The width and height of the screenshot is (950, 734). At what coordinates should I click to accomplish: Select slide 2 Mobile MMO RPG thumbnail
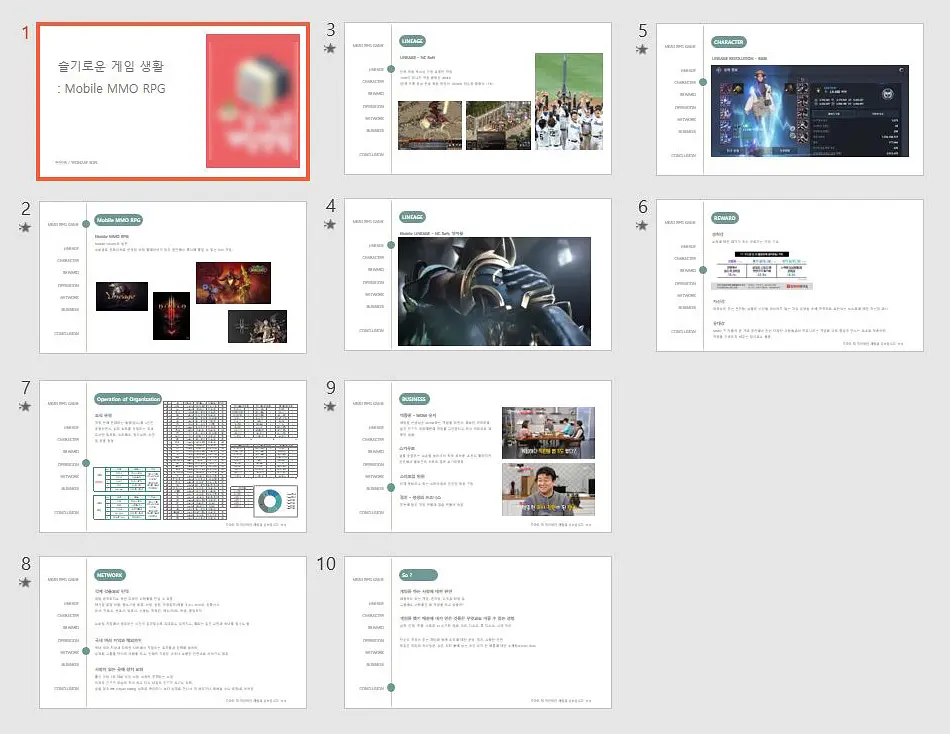point(173,277)
